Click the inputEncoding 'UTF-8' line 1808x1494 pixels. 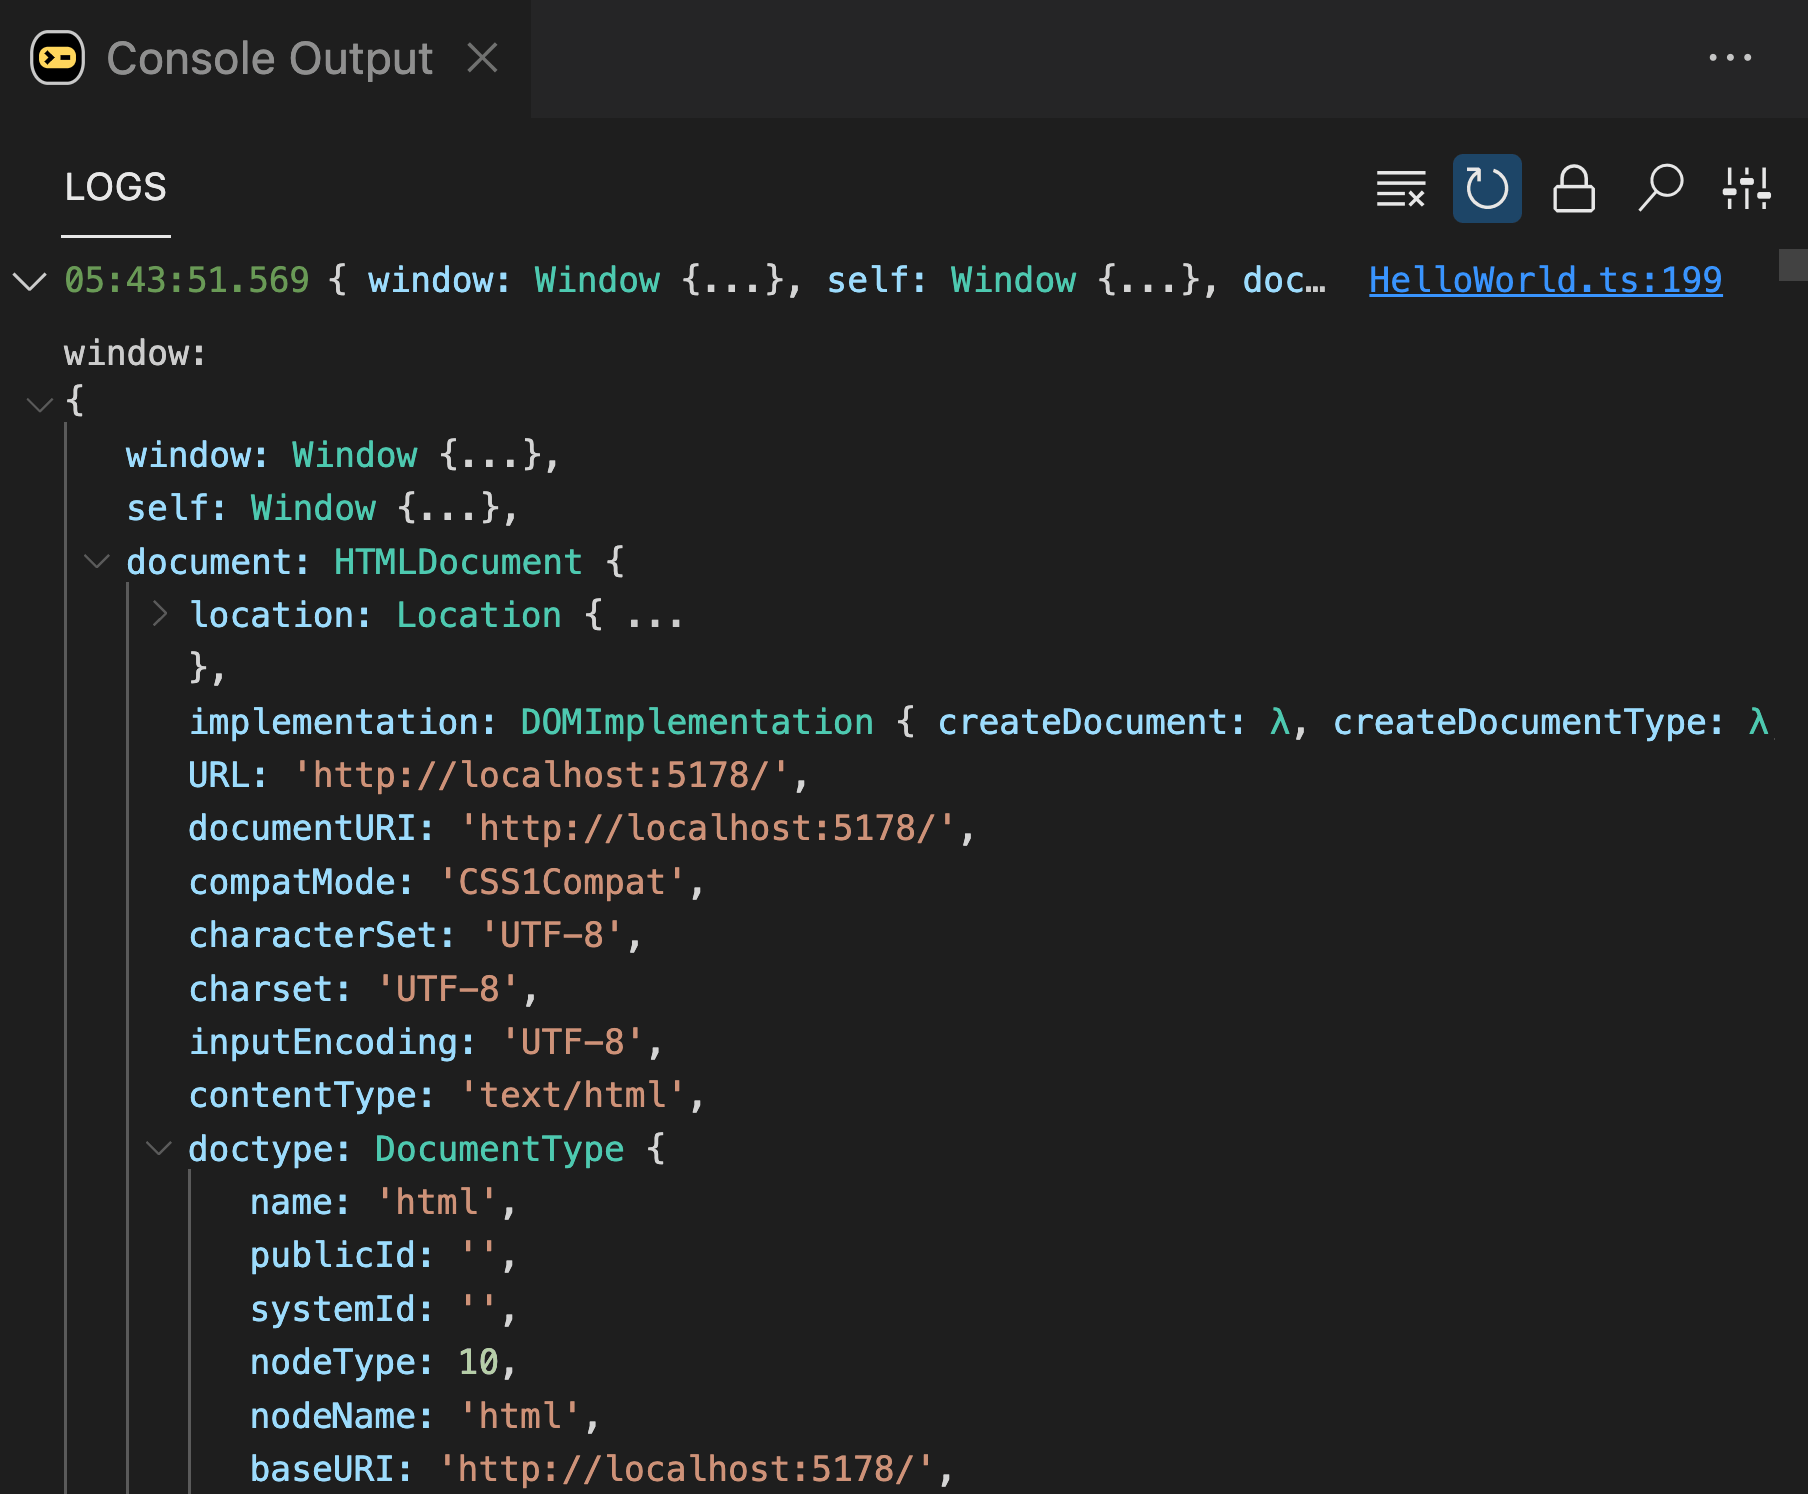click(x=425, y=1043)
